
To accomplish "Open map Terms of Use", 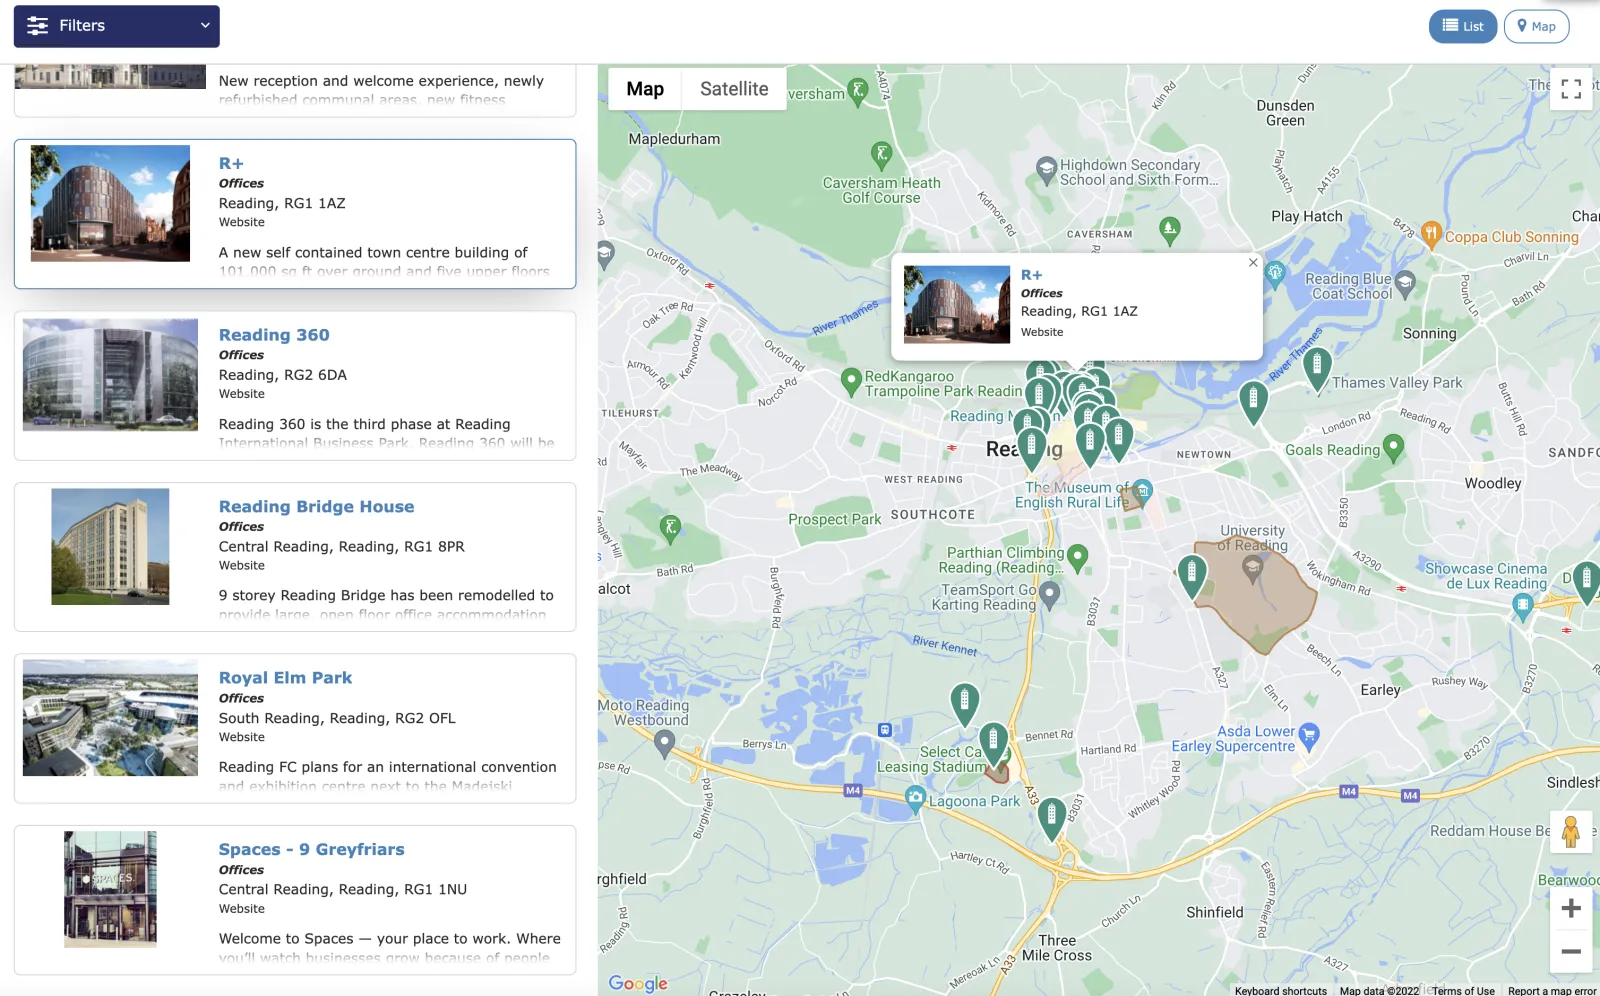I will click(1463, 991).
